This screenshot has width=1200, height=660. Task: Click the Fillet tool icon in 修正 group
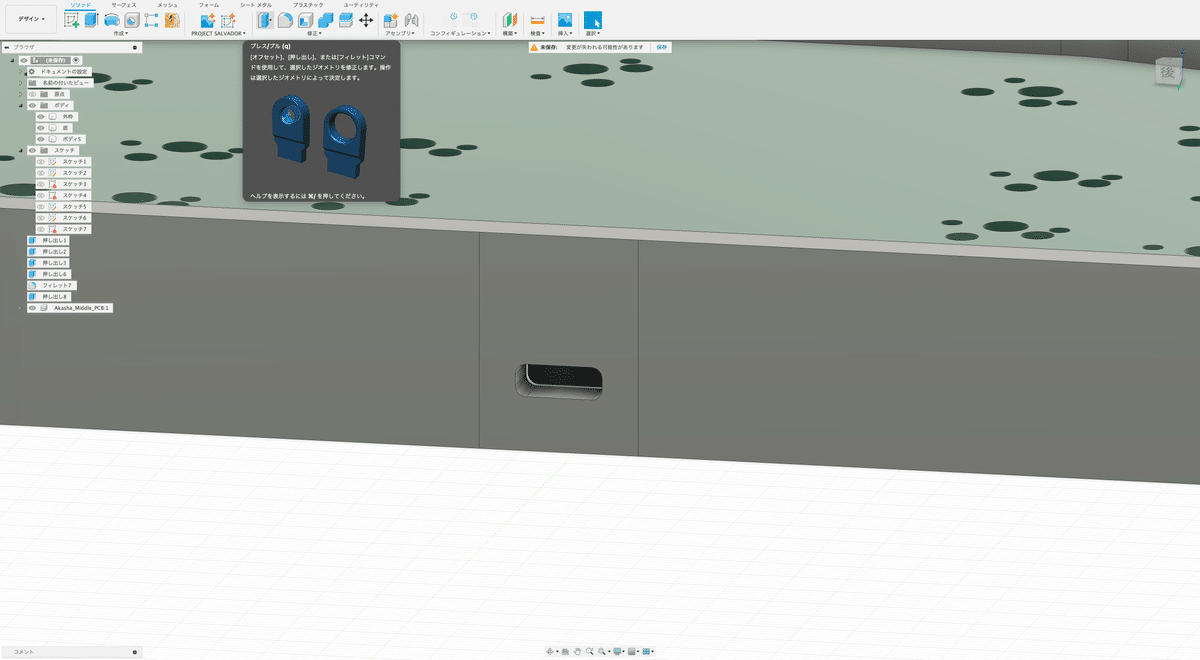[x=285, y=19]
